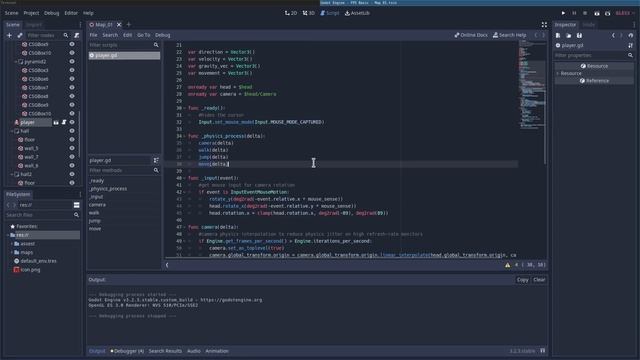
Task: Go to previous object in Inspector history
Action: point(613,36)
